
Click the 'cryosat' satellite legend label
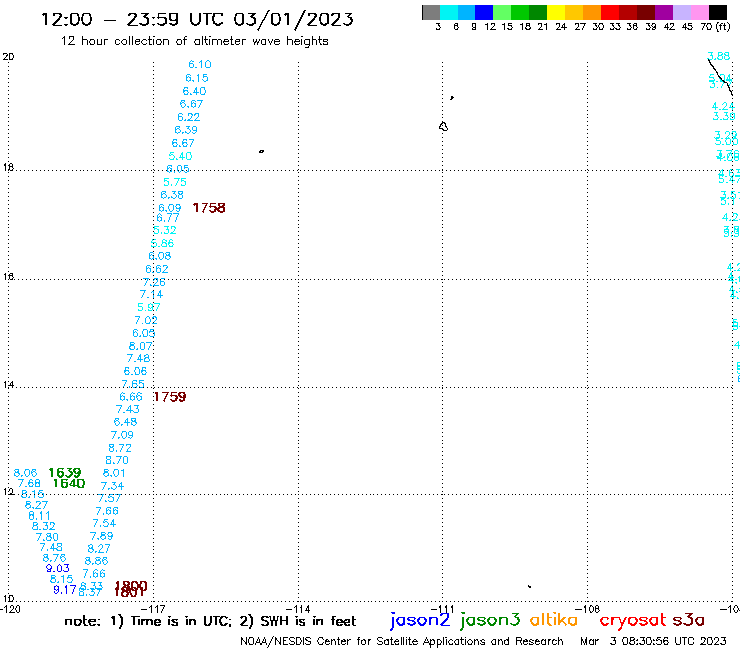[x=632, y=620]
